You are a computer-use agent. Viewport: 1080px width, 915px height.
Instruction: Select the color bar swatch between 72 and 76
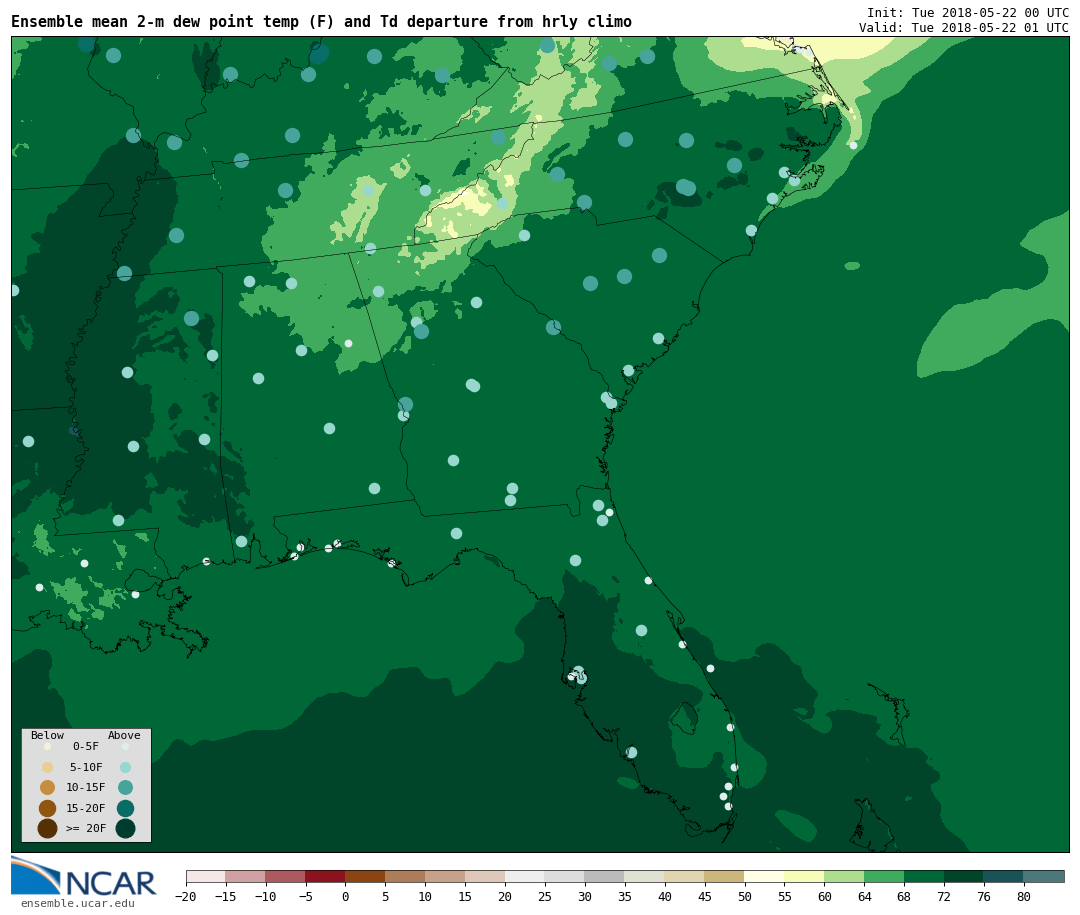(x=963, y=877)
